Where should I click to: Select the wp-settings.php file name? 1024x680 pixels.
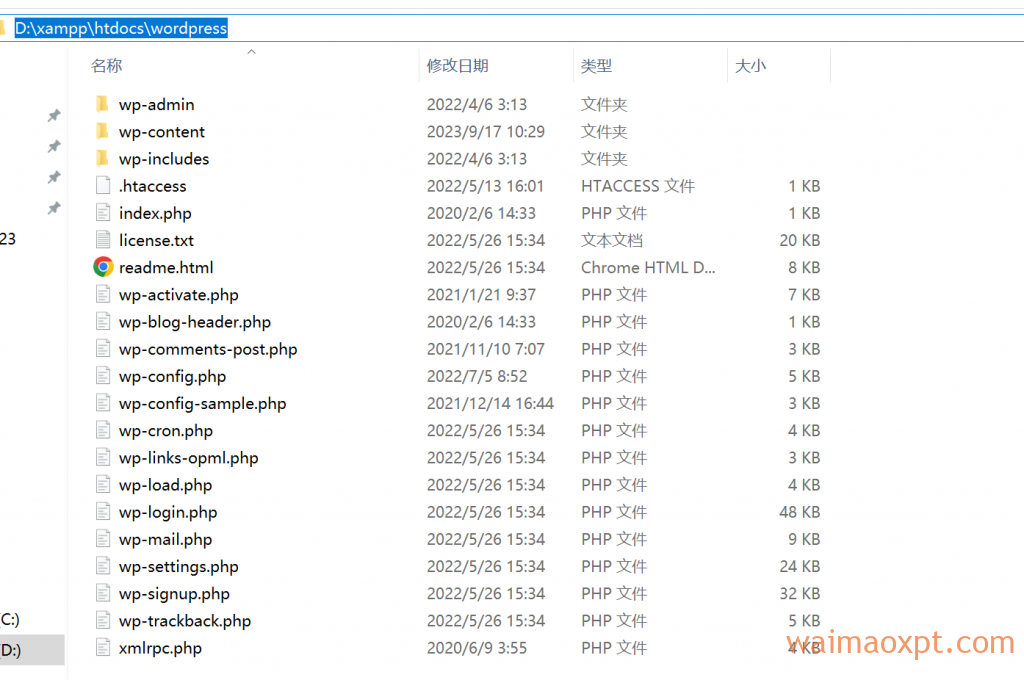pyautogui.click(x=179, y=566)
